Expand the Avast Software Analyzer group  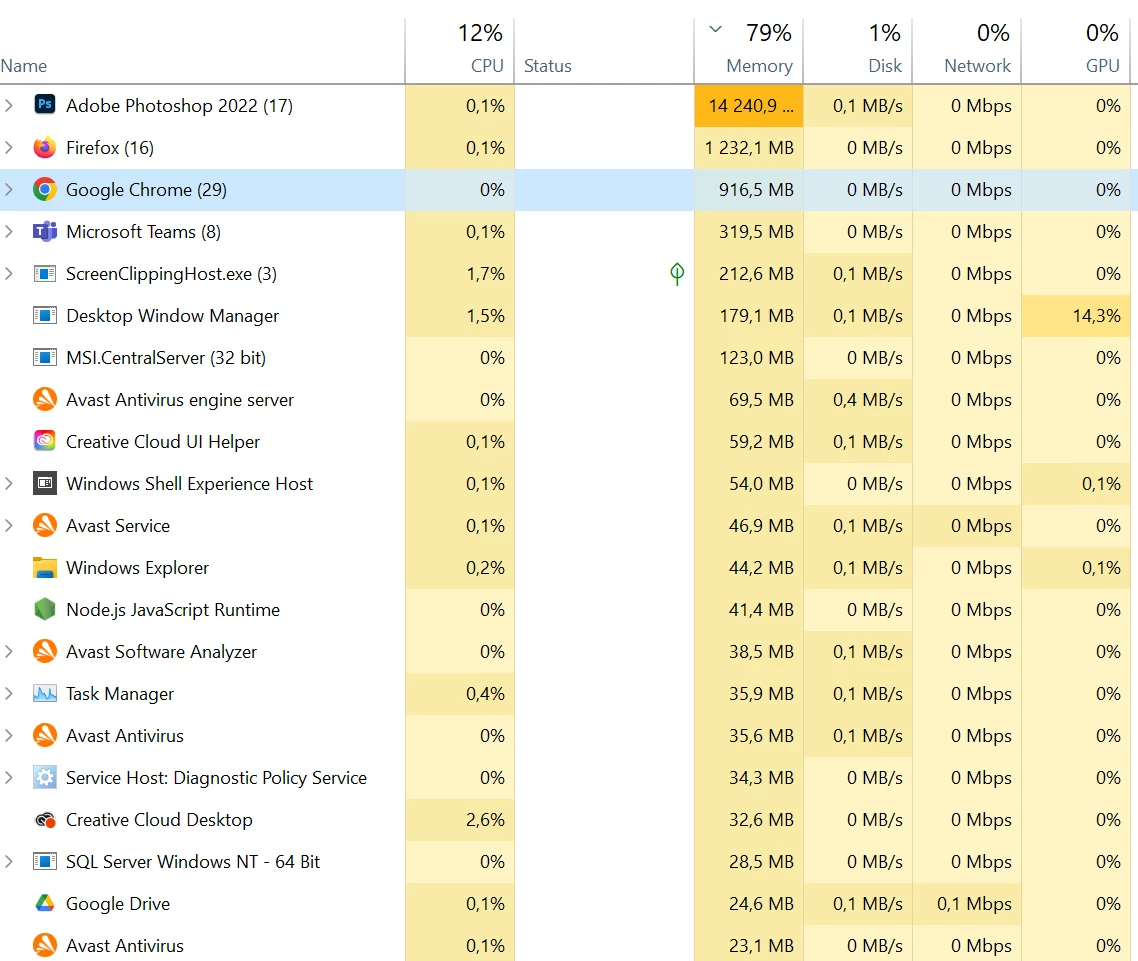[x=9, y=652]
